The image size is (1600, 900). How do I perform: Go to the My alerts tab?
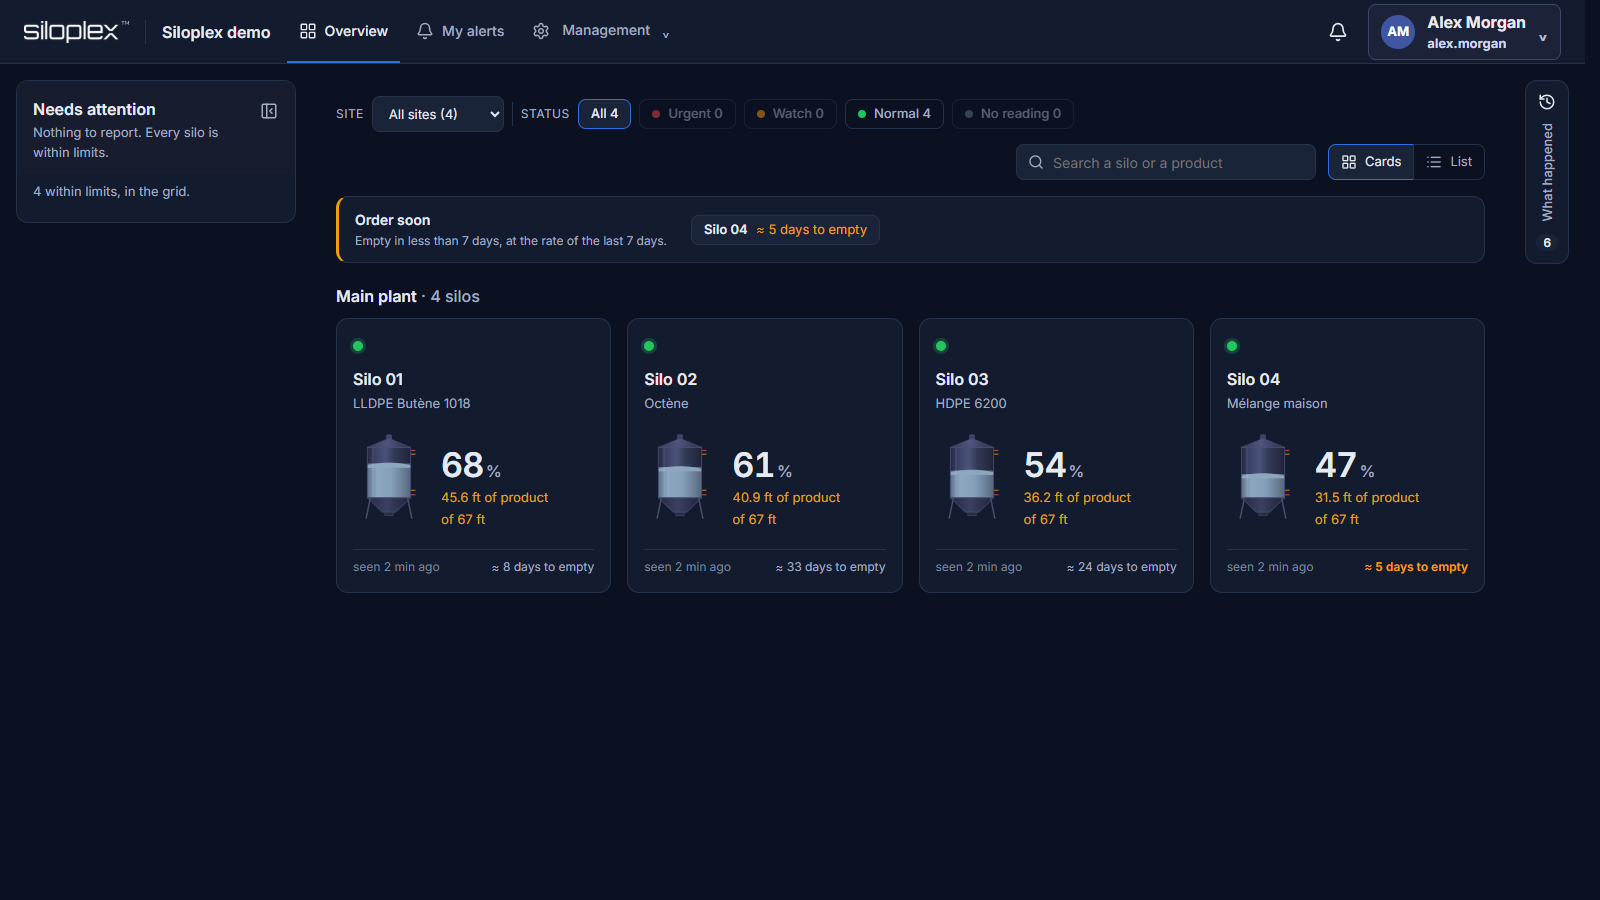460,31
